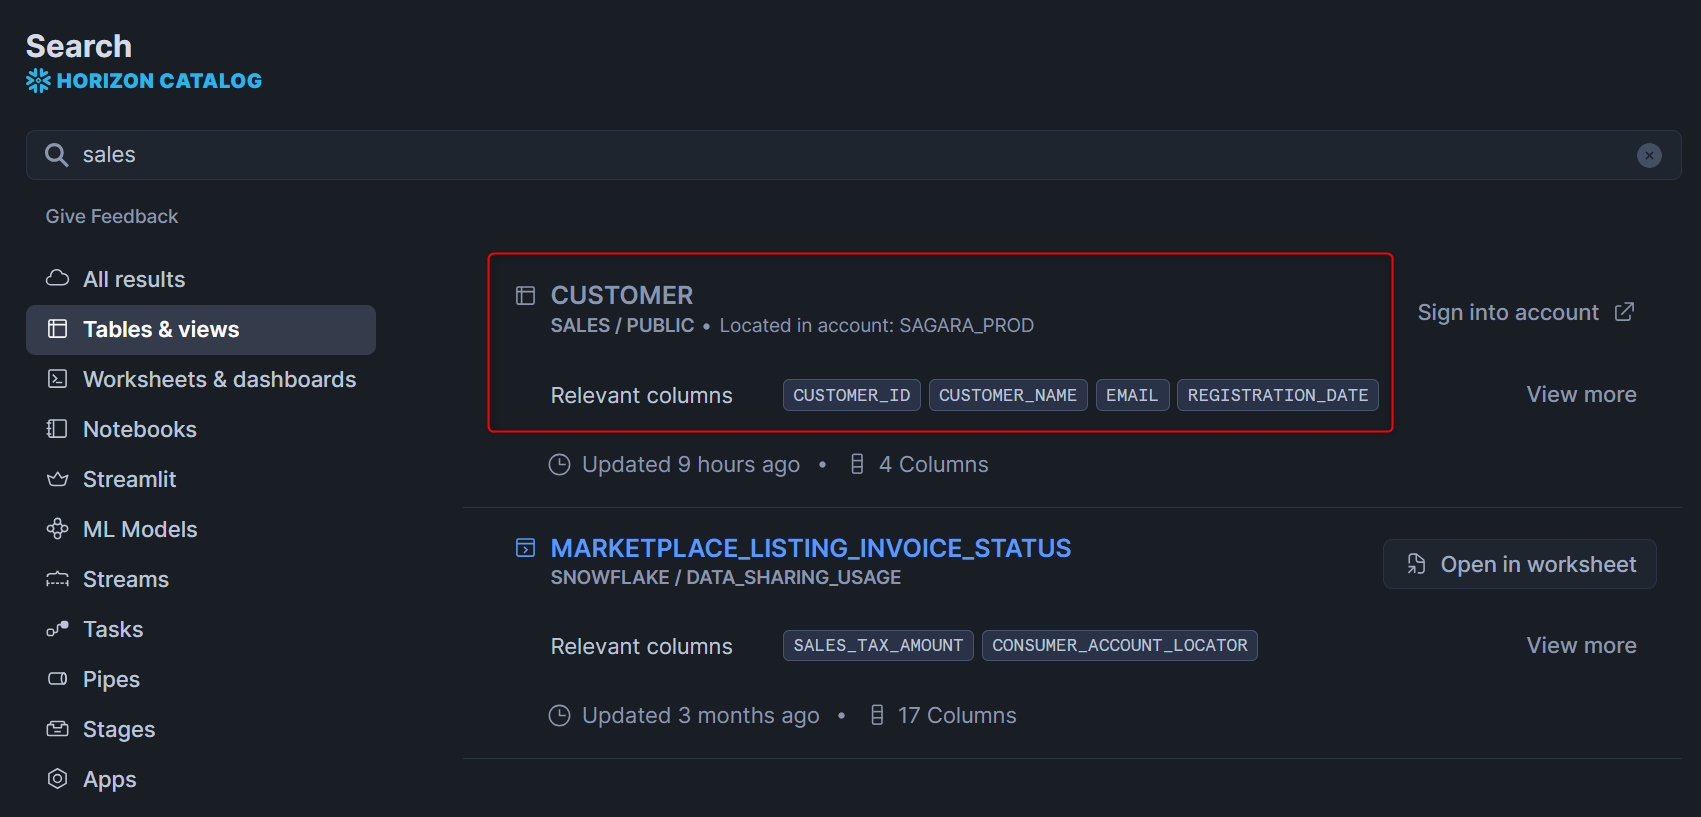Click the REGISTRATION_DATE column tag
This screenshot has width=1701, height=817.
[1277, 395]
